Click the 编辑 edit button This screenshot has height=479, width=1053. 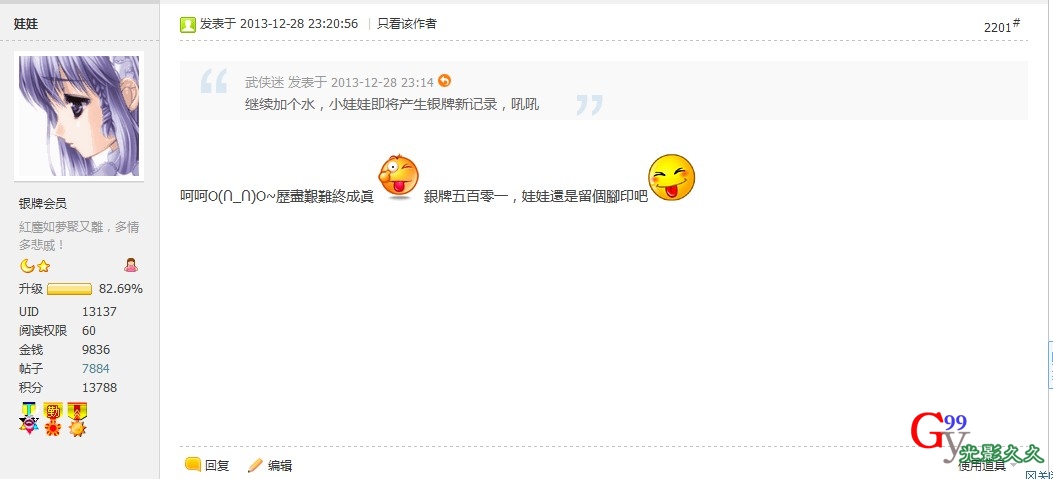(x=270, y=465)
